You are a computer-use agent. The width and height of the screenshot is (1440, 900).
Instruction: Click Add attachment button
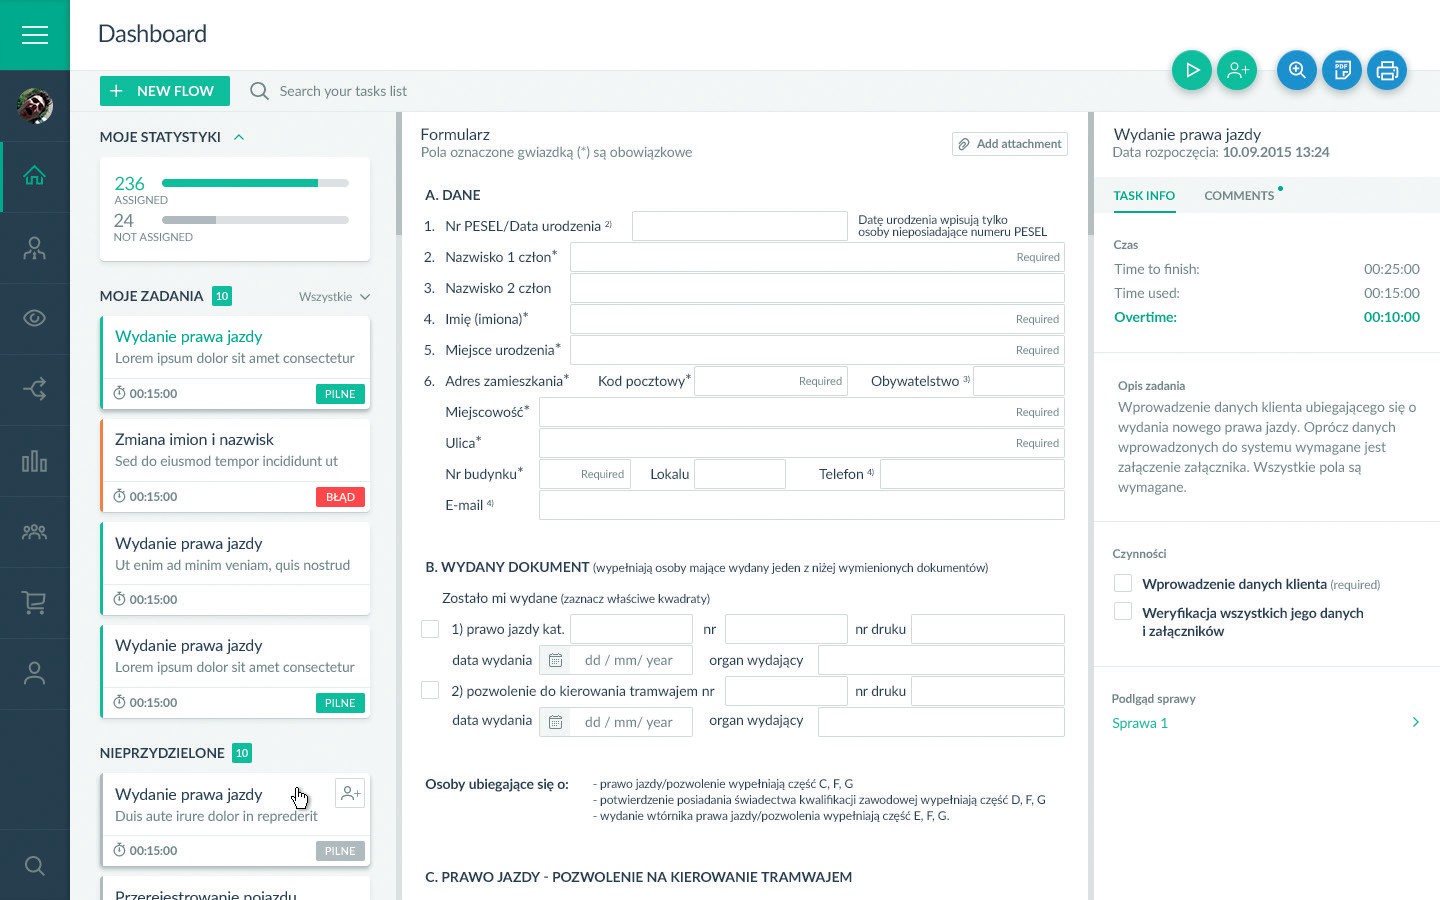point(1009,144)
